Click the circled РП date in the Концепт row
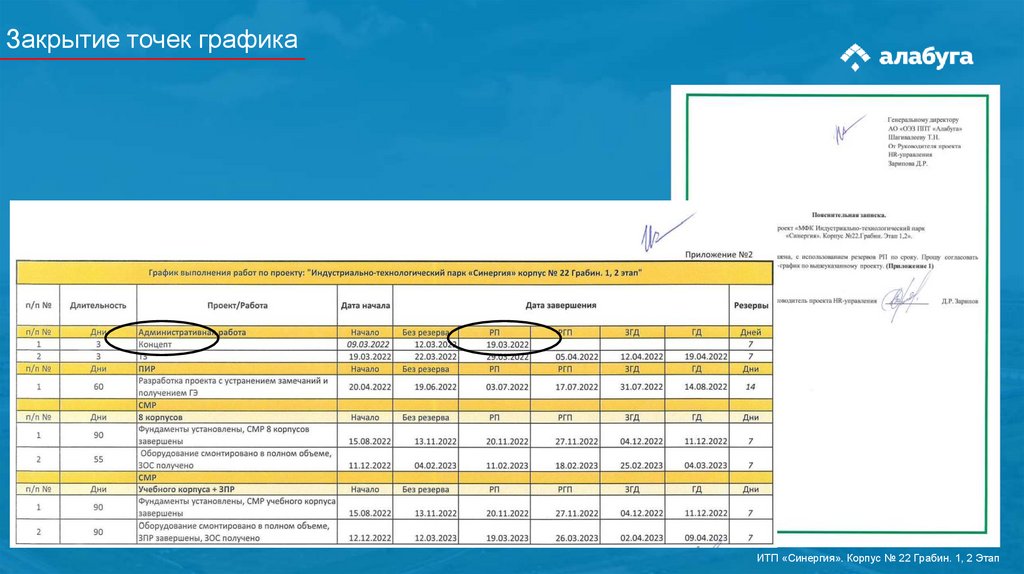 pos(507,345)
